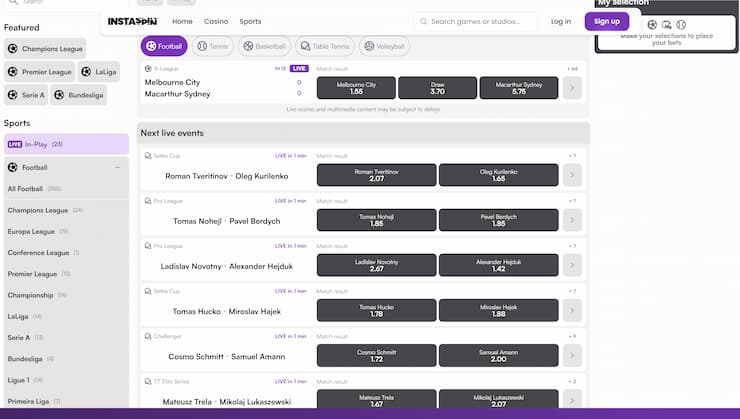Open the Sports menu item
This screenshot has height=419, width=740.
[250, 21]
